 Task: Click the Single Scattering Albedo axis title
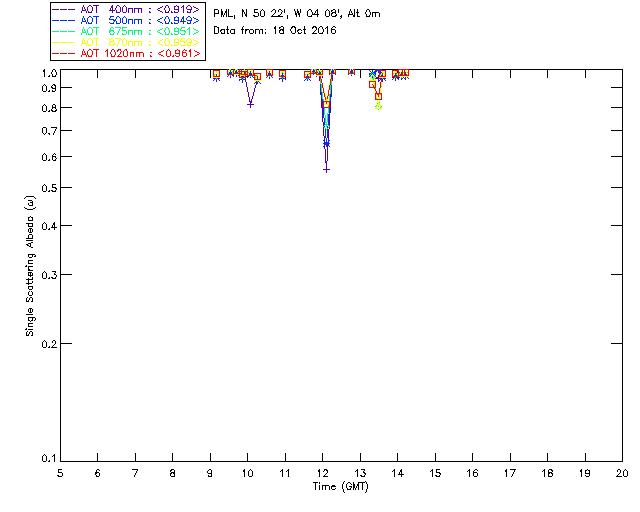[x=30, y=266]
